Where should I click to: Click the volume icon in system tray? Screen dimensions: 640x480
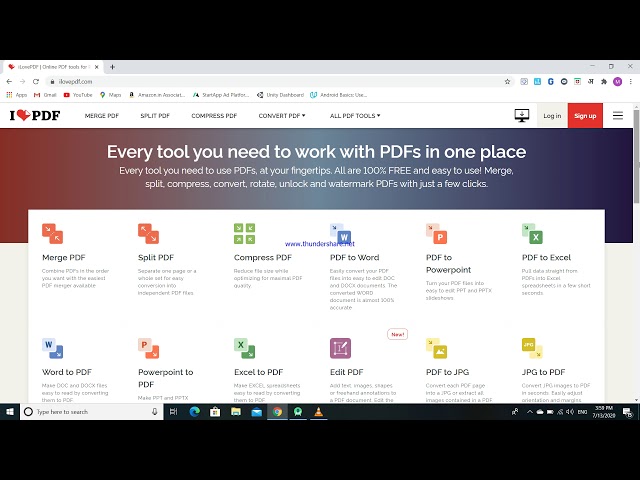pos(570,412)
